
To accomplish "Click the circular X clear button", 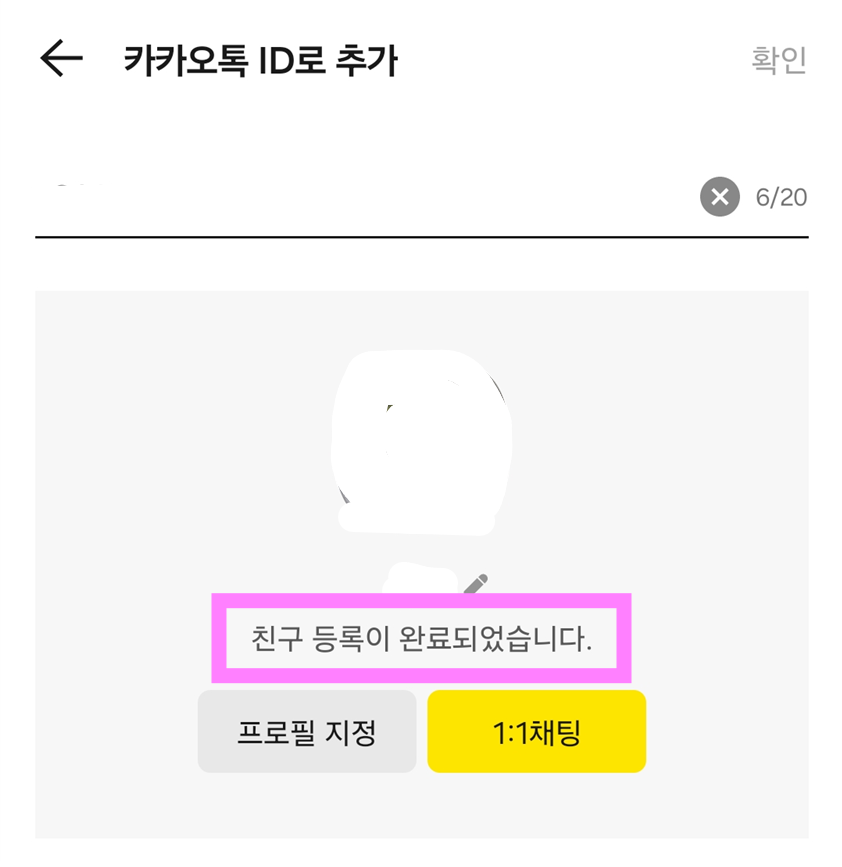I will coord(718,197).
